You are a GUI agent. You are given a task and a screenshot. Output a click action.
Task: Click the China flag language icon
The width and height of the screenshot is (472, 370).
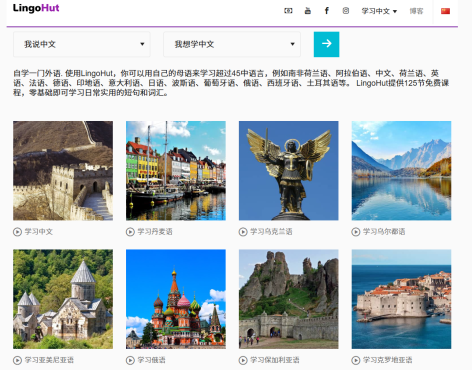445,11
